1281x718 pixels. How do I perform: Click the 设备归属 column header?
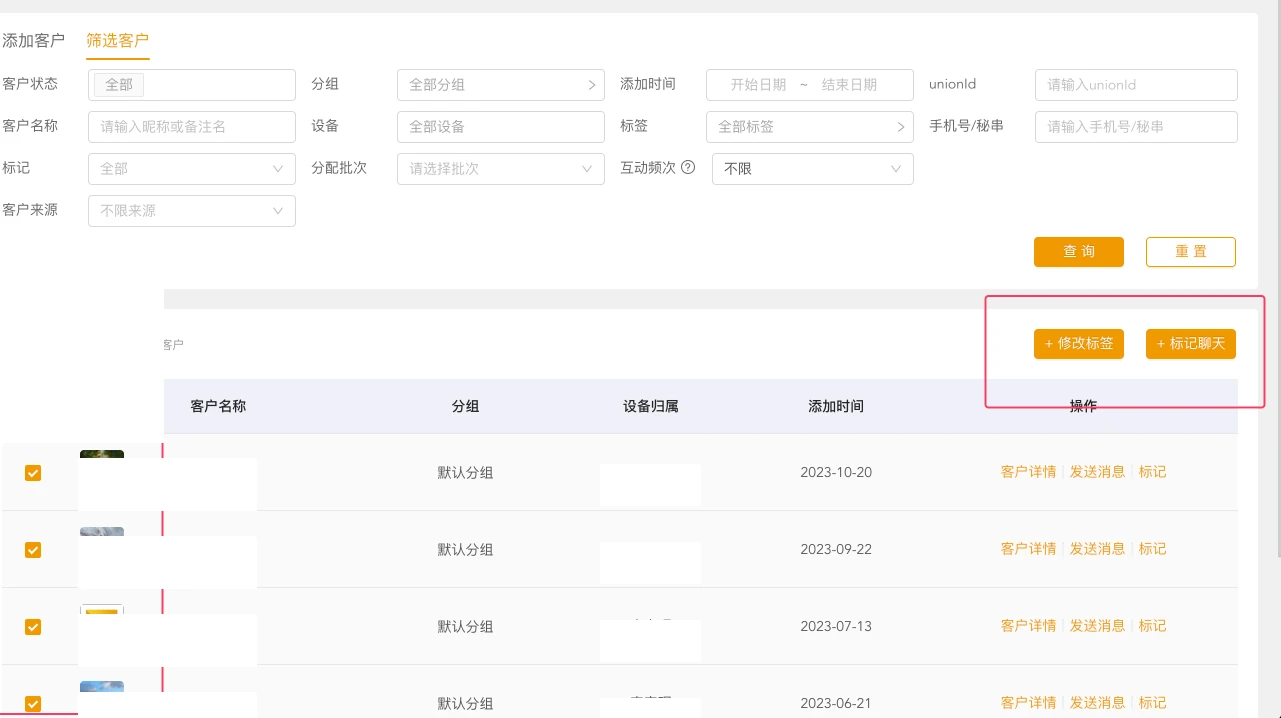651,406
